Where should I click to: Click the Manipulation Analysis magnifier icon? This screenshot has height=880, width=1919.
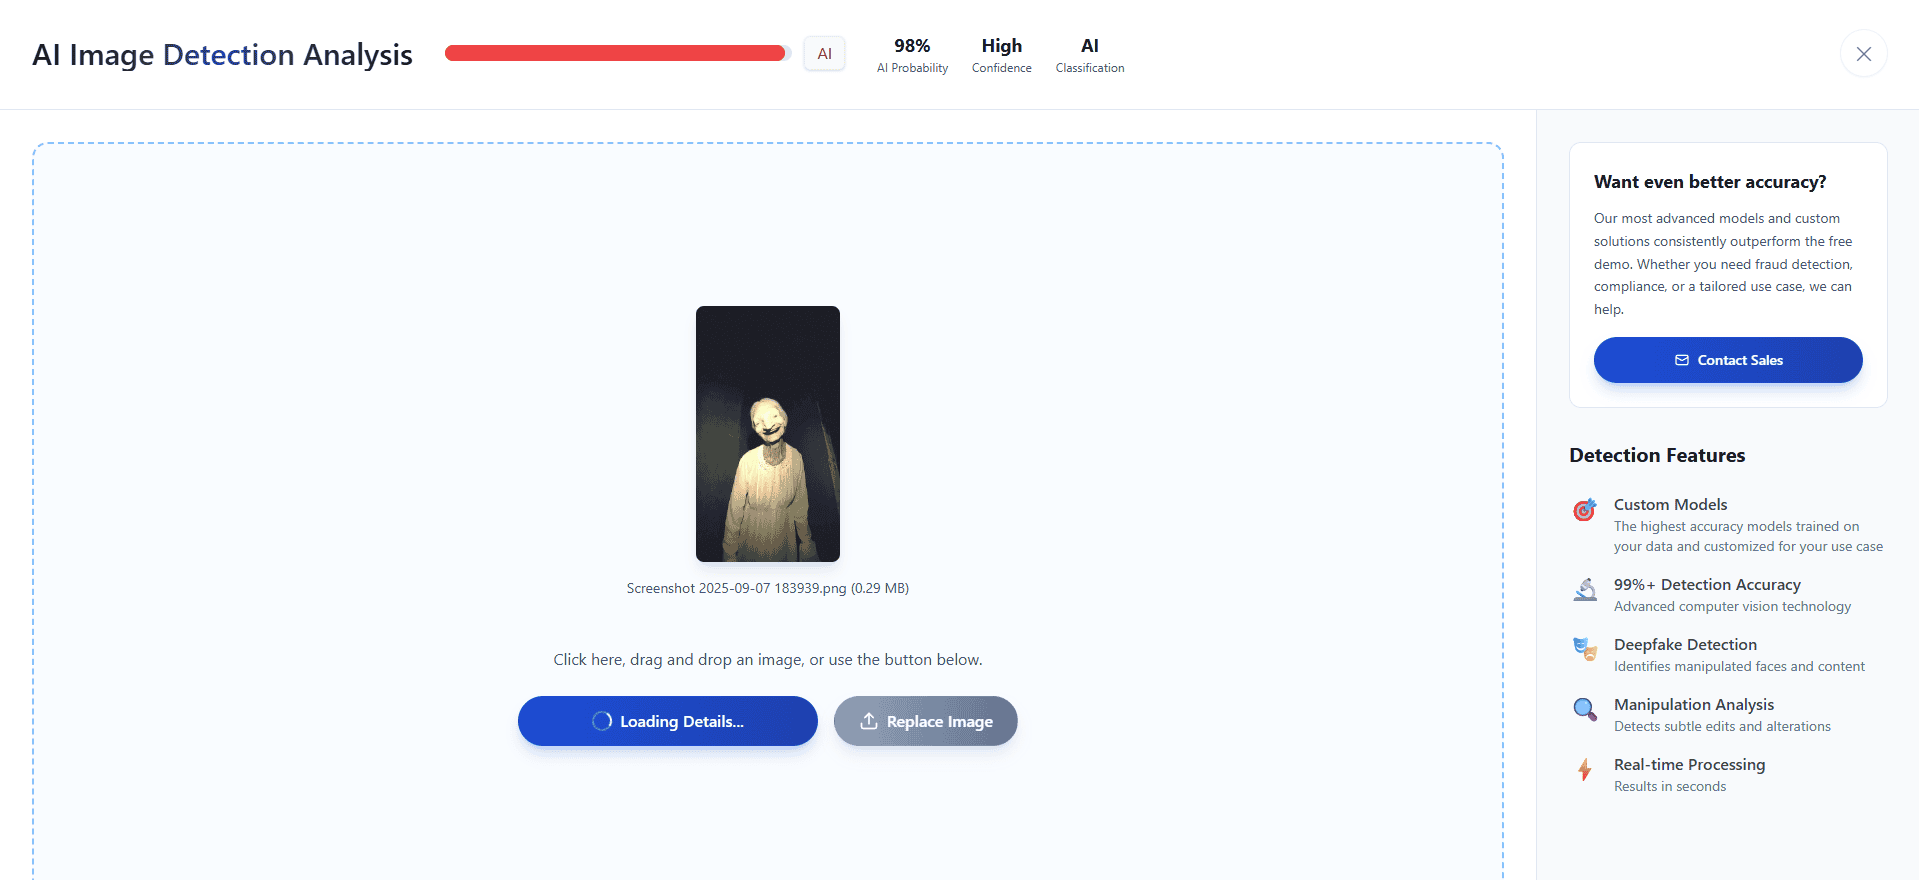pos(1585,710)
